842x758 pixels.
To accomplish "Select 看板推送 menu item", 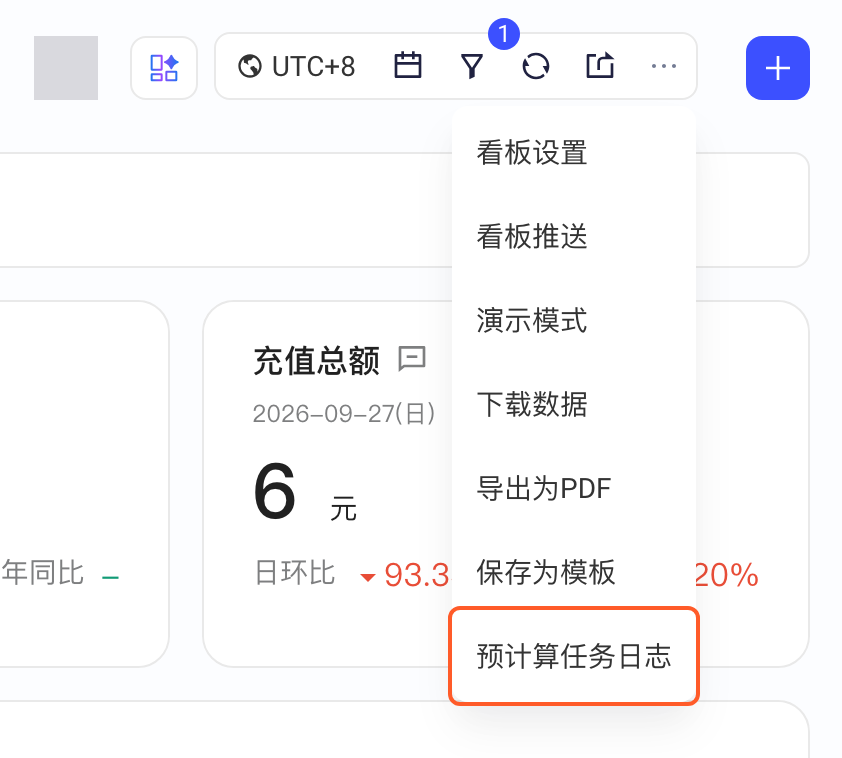I will (x=574, y=236).
